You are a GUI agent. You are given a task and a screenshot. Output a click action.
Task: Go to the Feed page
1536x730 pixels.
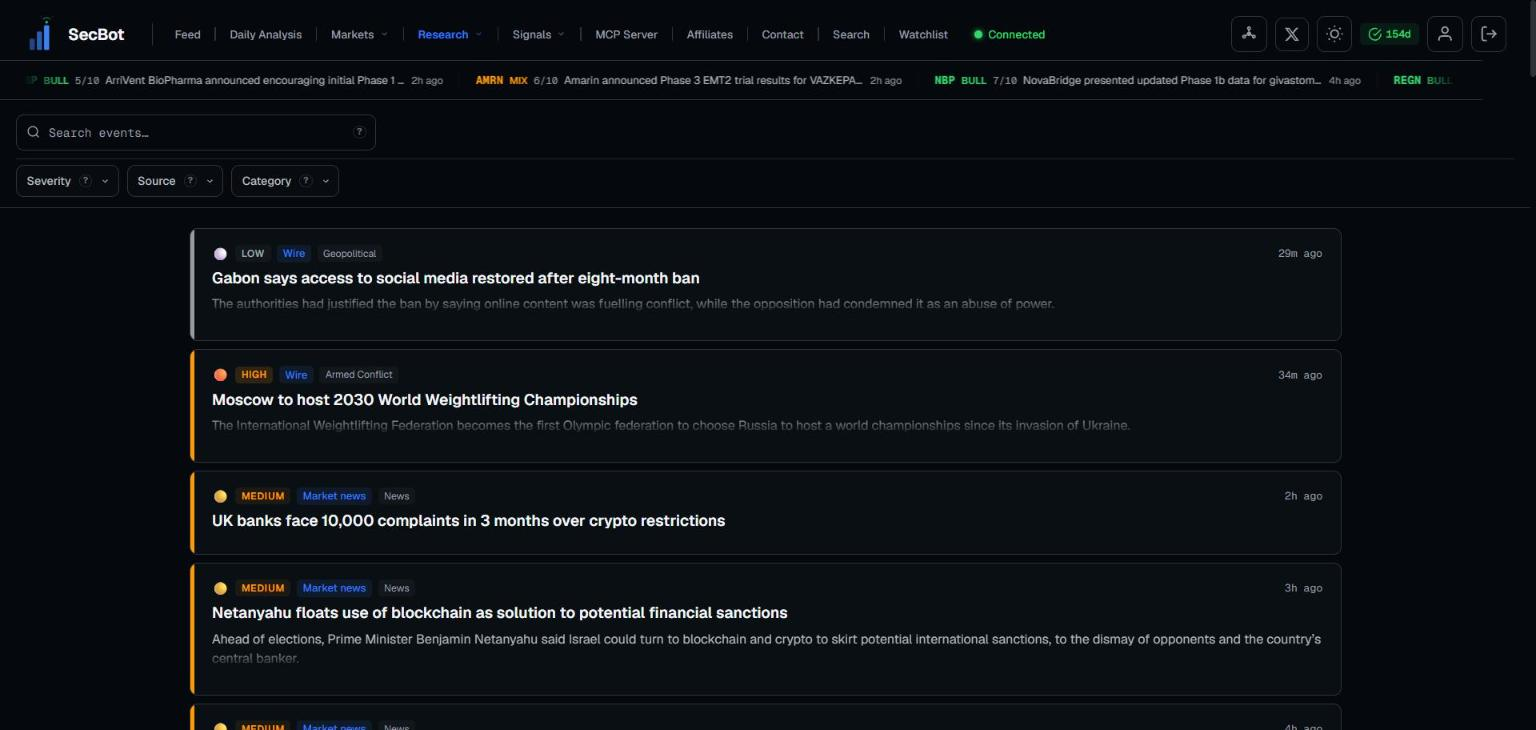[x=187, y=34]
